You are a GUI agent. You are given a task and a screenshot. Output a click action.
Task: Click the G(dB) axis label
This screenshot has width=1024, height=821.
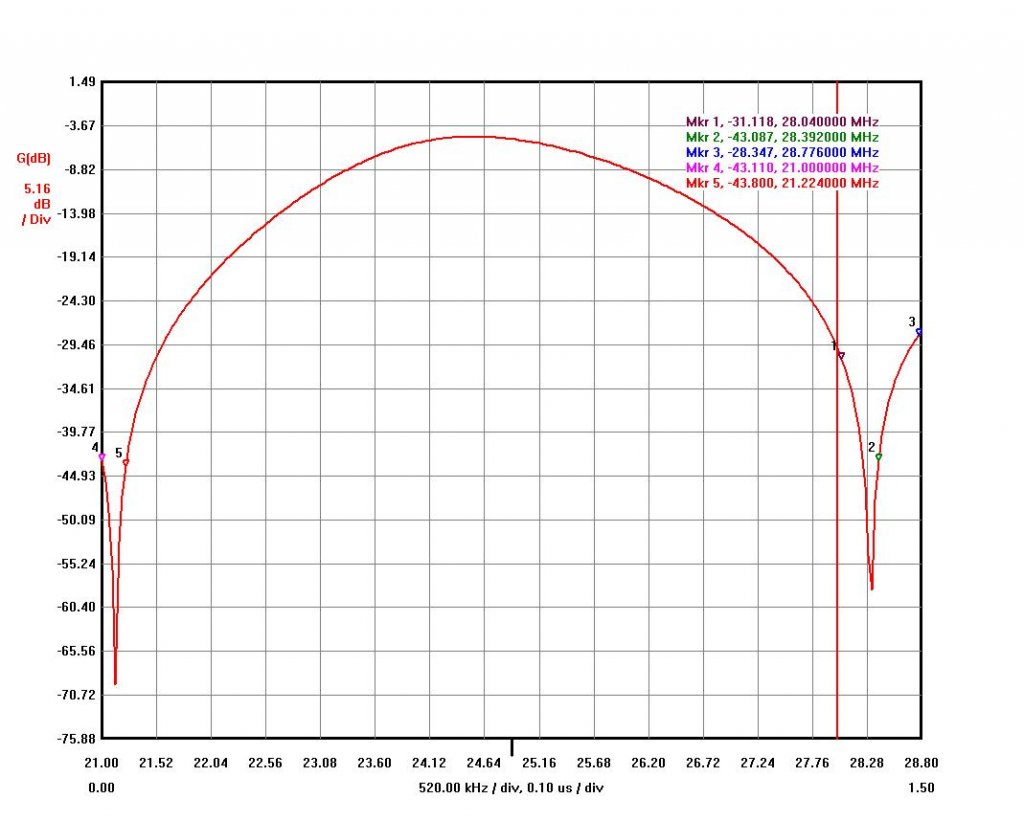coord(33,158)
